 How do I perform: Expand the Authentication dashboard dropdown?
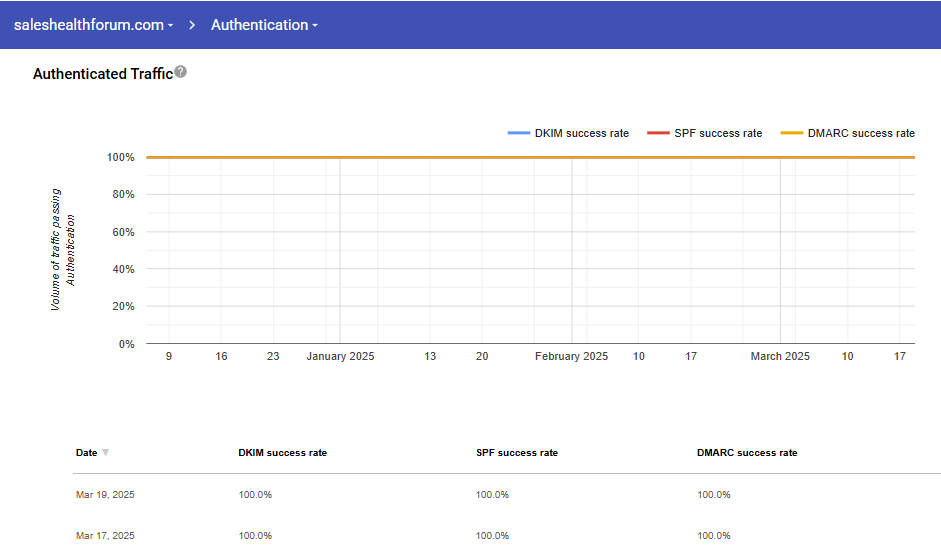tap(264, 25)
